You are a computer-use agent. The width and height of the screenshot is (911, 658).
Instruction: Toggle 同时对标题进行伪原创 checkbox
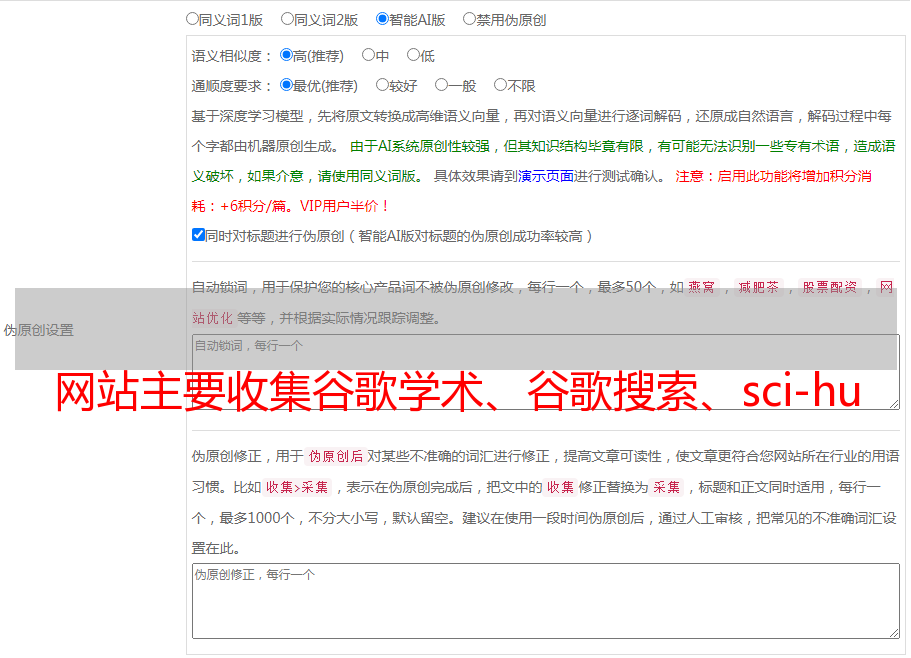(198, 235)
